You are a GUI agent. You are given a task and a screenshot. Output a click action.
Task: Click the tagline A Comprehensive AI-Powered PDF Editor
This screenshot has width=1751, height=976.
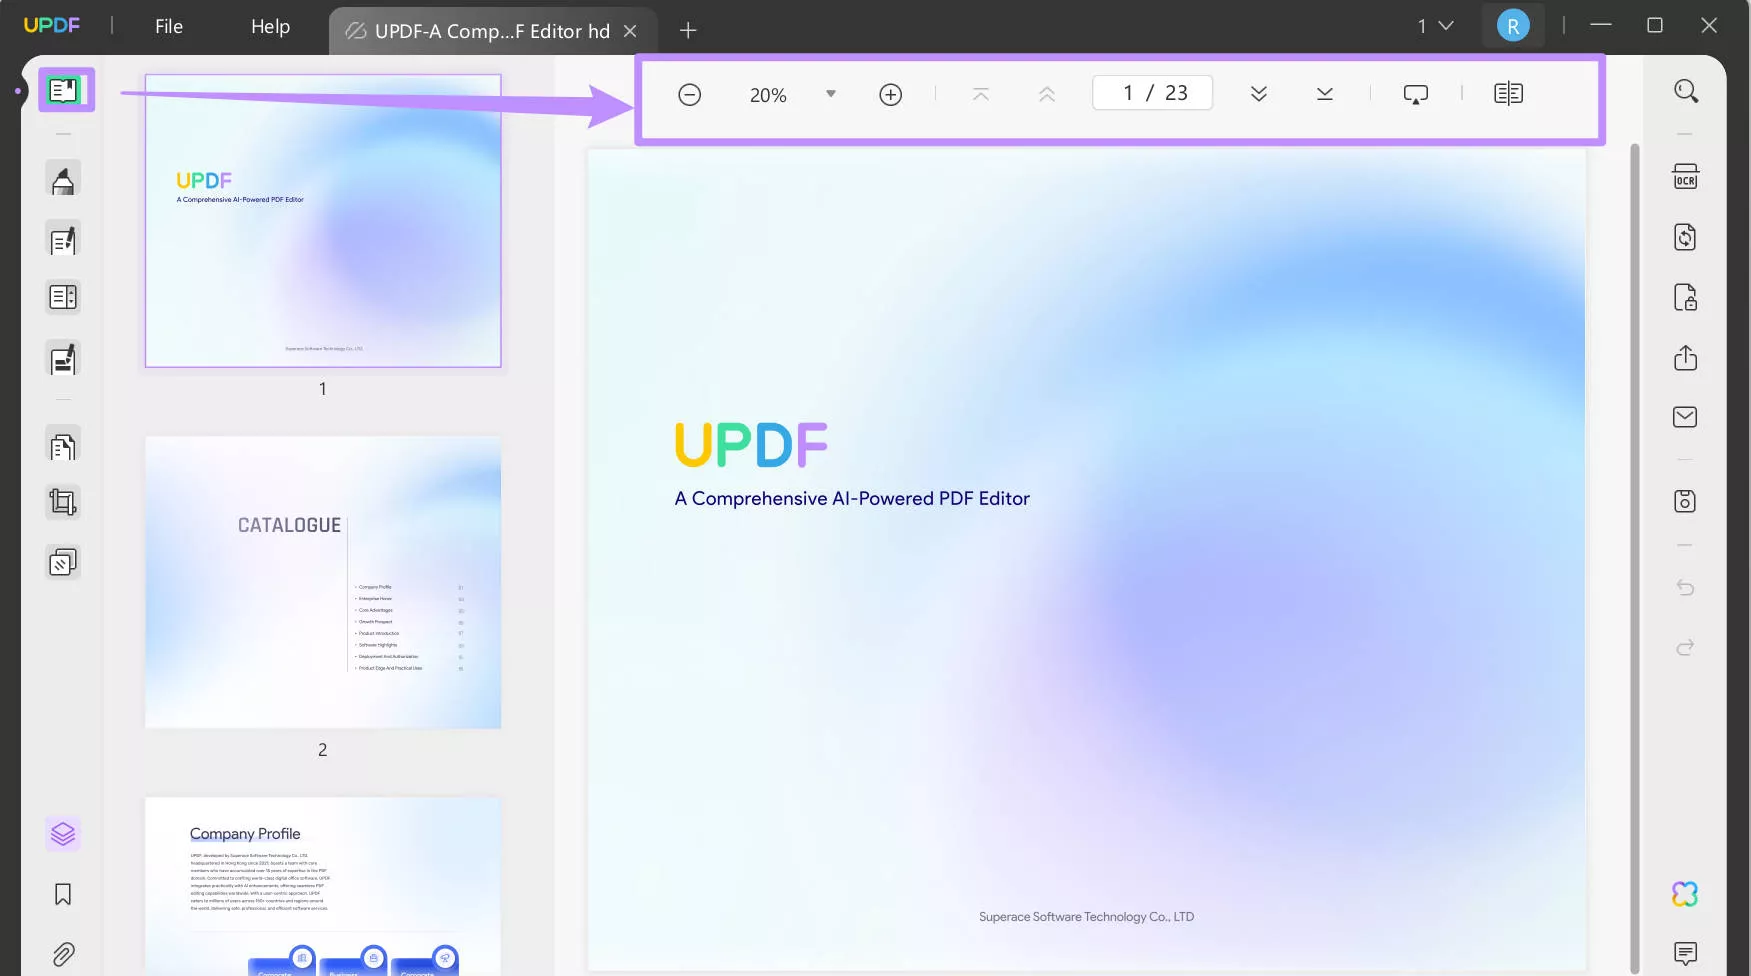pos(852,499)
